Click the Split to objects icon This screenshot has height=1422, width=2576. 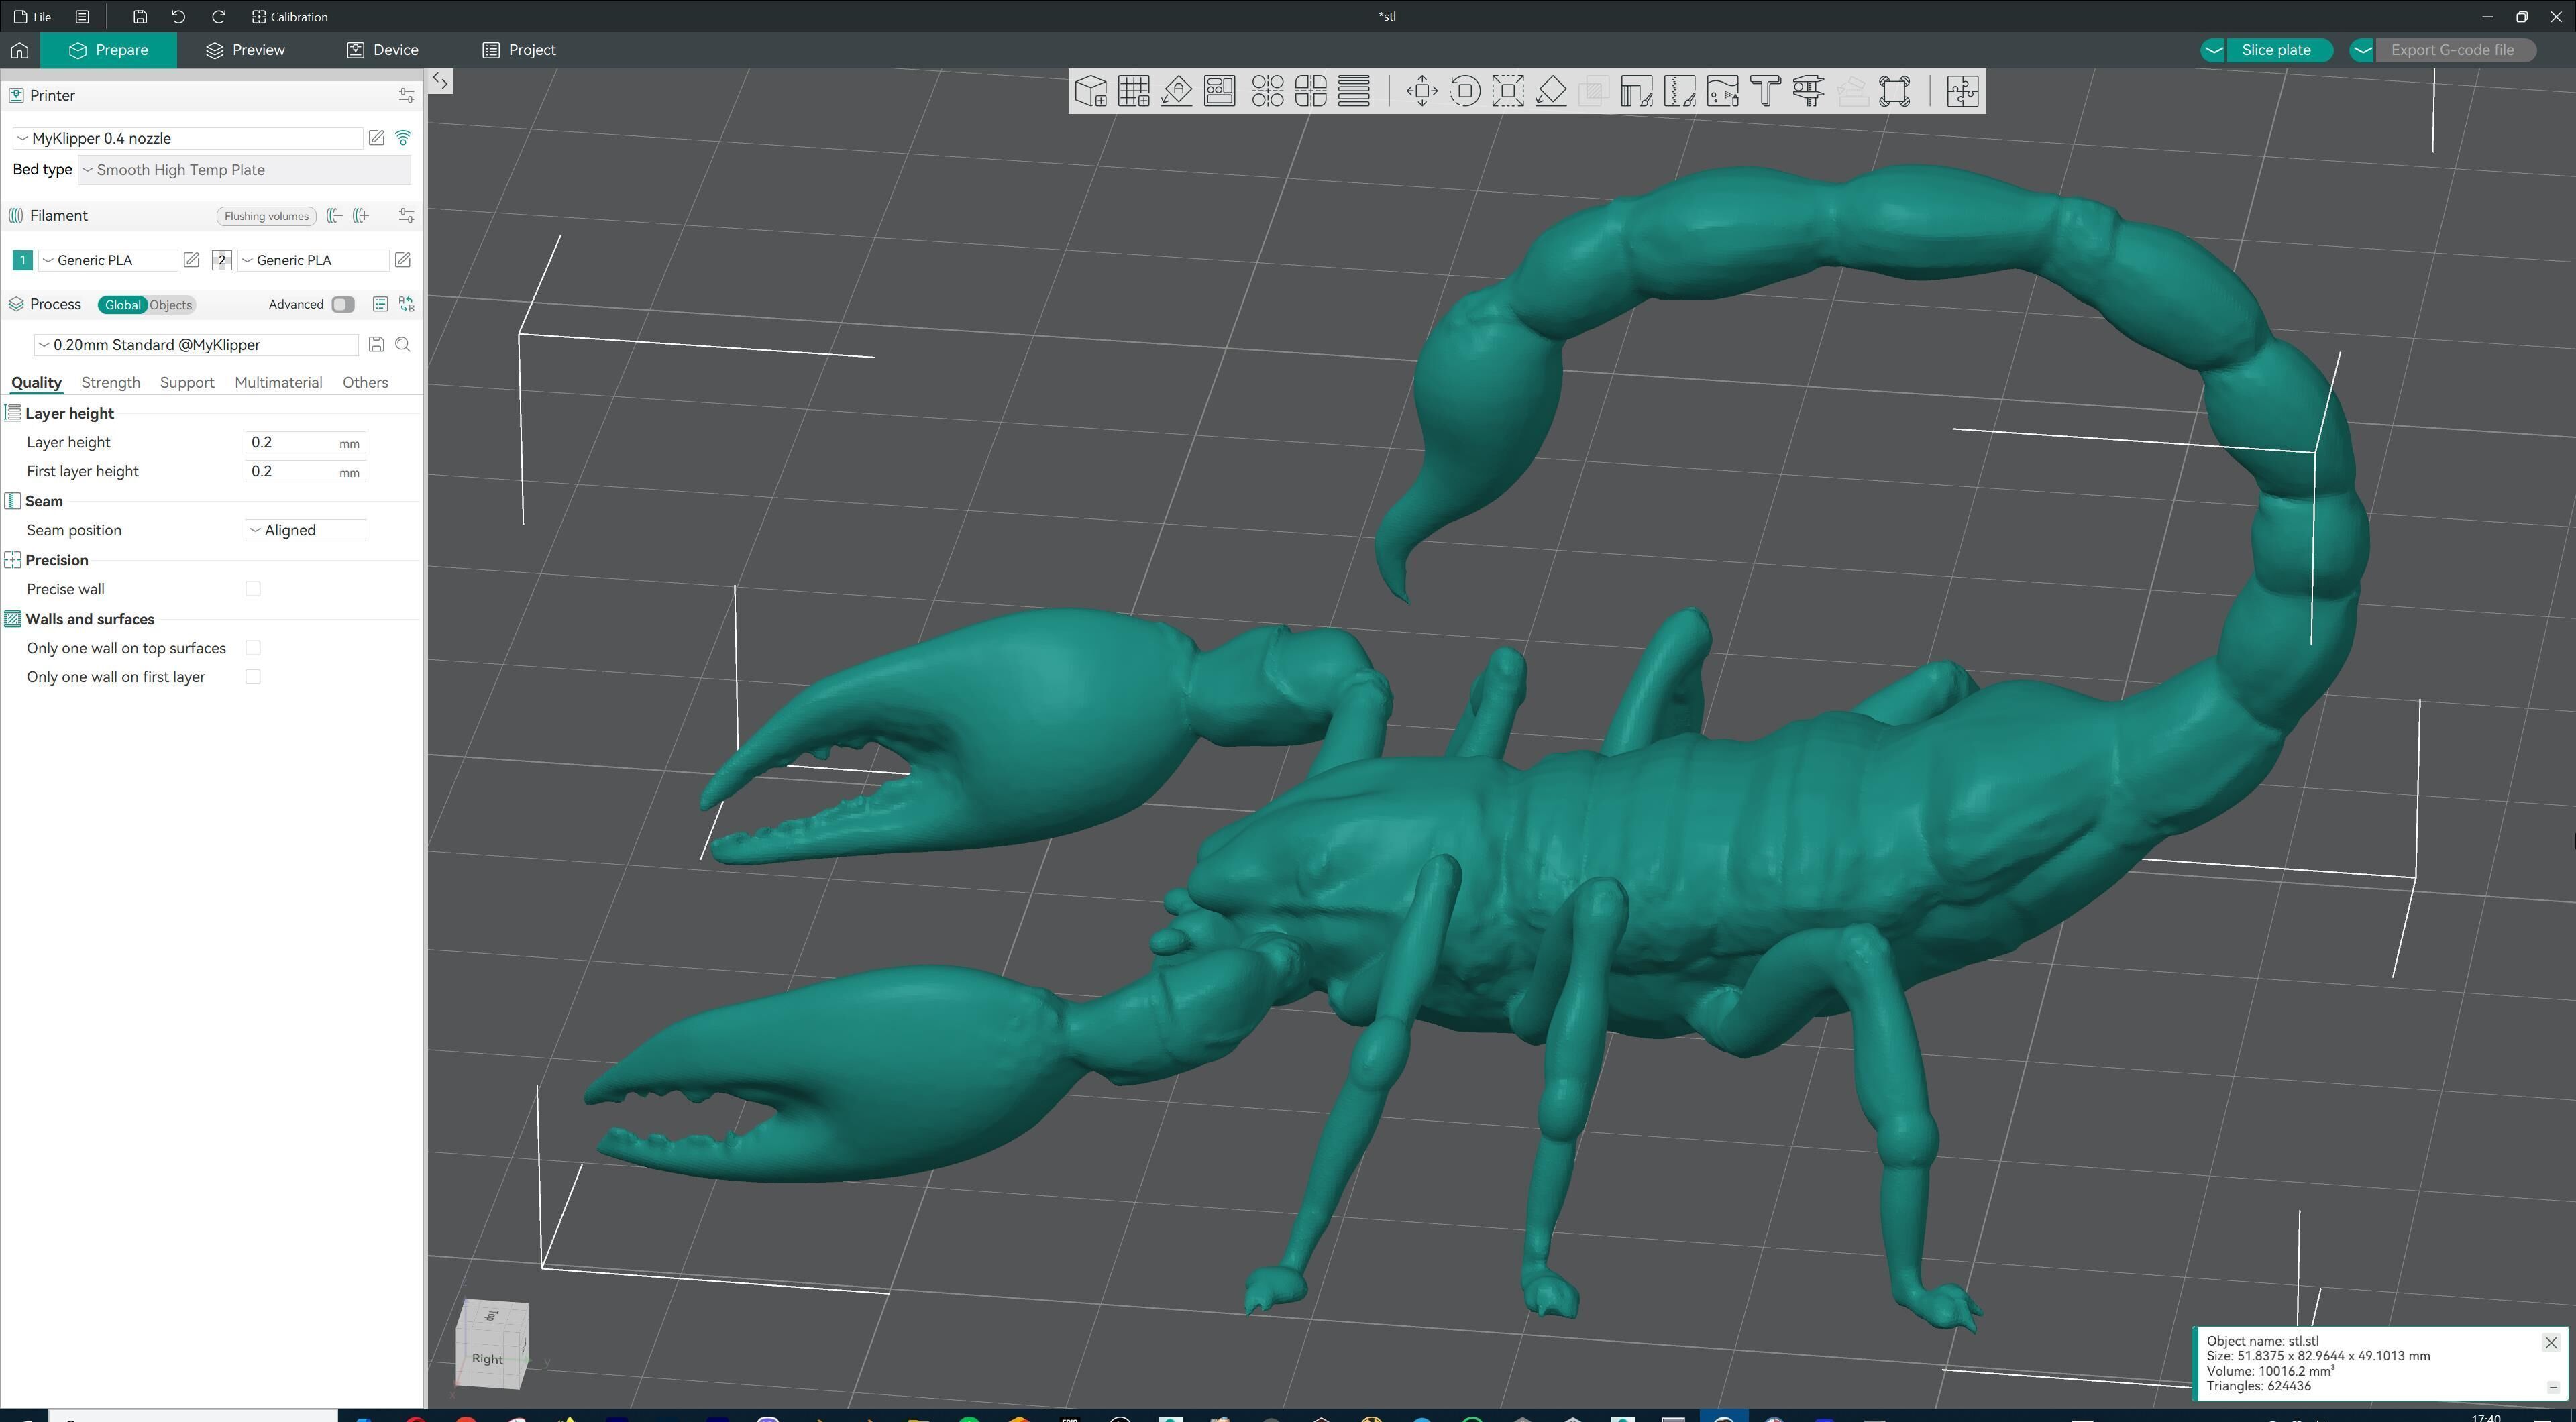click(1267, 91)
